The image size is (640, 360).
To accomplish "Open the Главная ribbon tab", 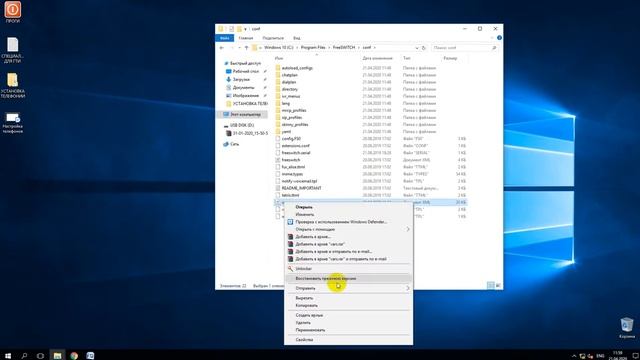I will coord(246,38).
